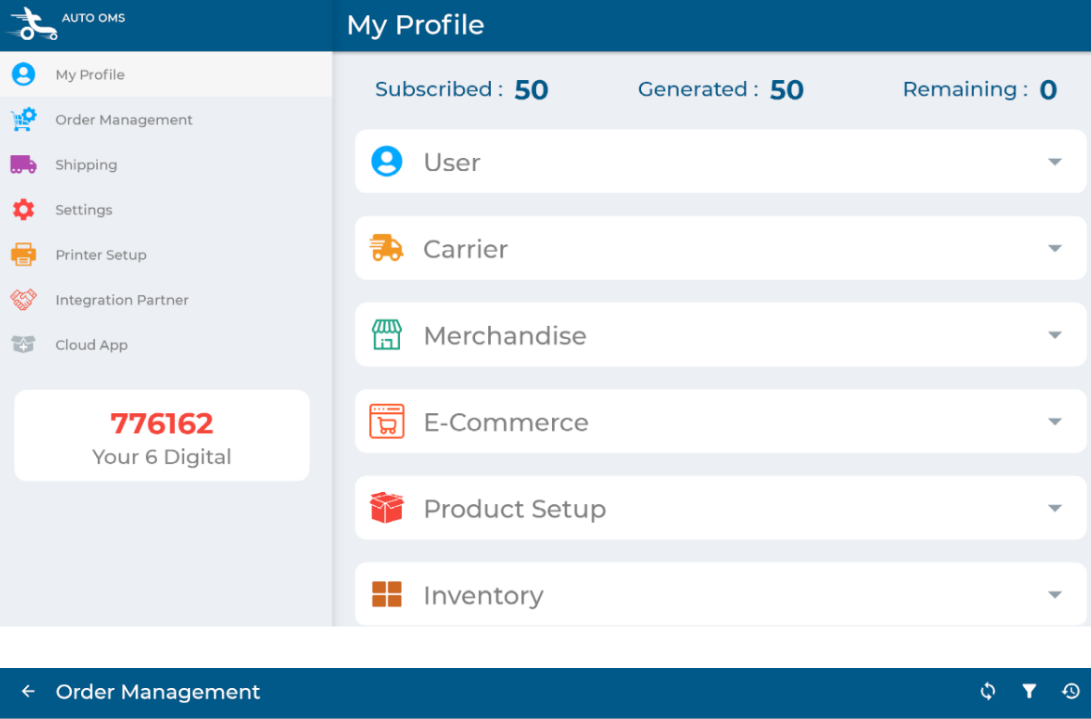Click the back arrow in bottom bar
1091x719 pixels.
[x=28, y=691]
